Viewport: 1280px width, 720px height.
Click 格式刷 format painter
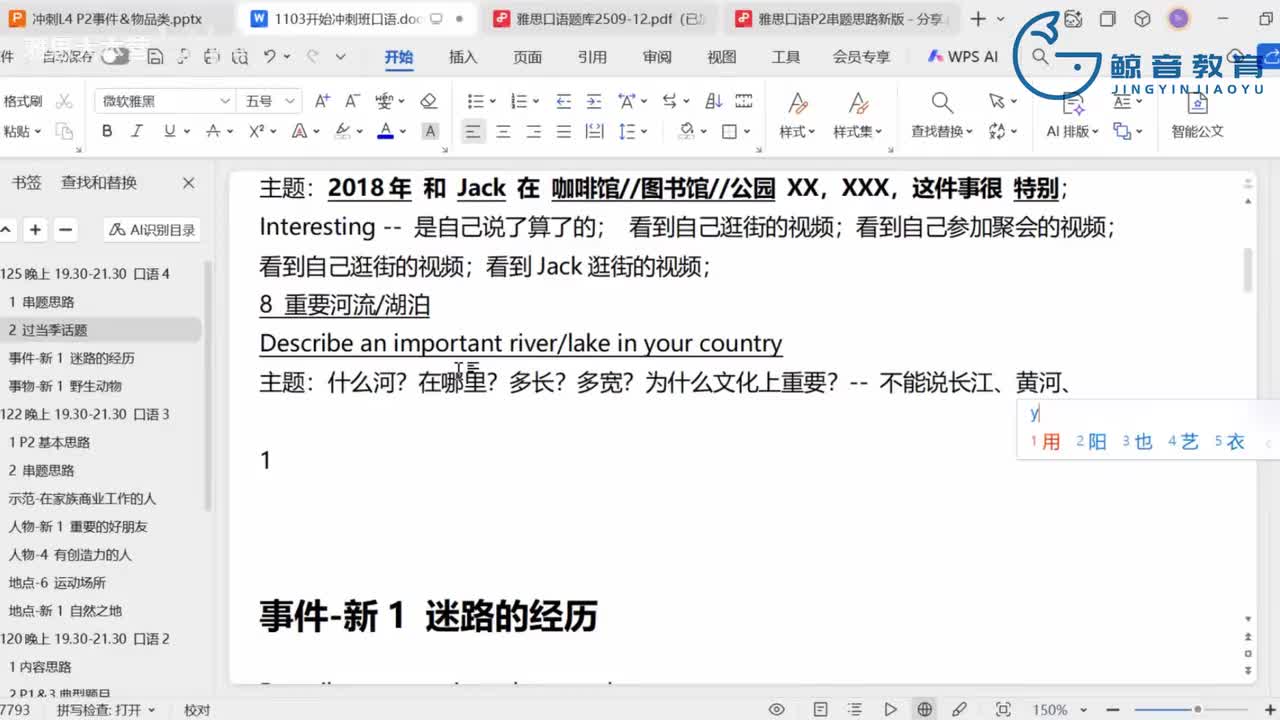pyautogui.click(x=23, y=101)
